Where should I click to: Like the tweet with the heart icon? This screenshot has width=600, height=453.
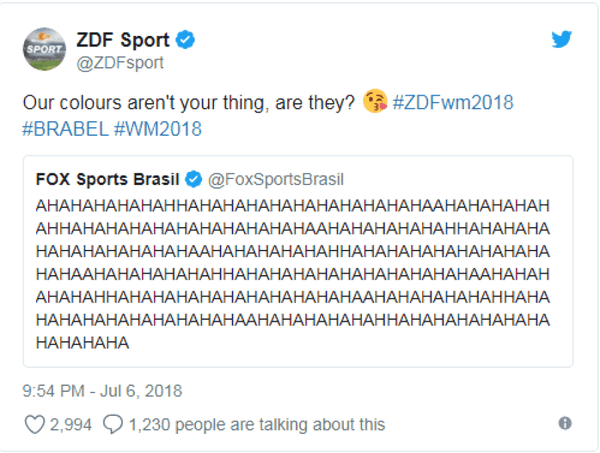(x=34, y=425)
